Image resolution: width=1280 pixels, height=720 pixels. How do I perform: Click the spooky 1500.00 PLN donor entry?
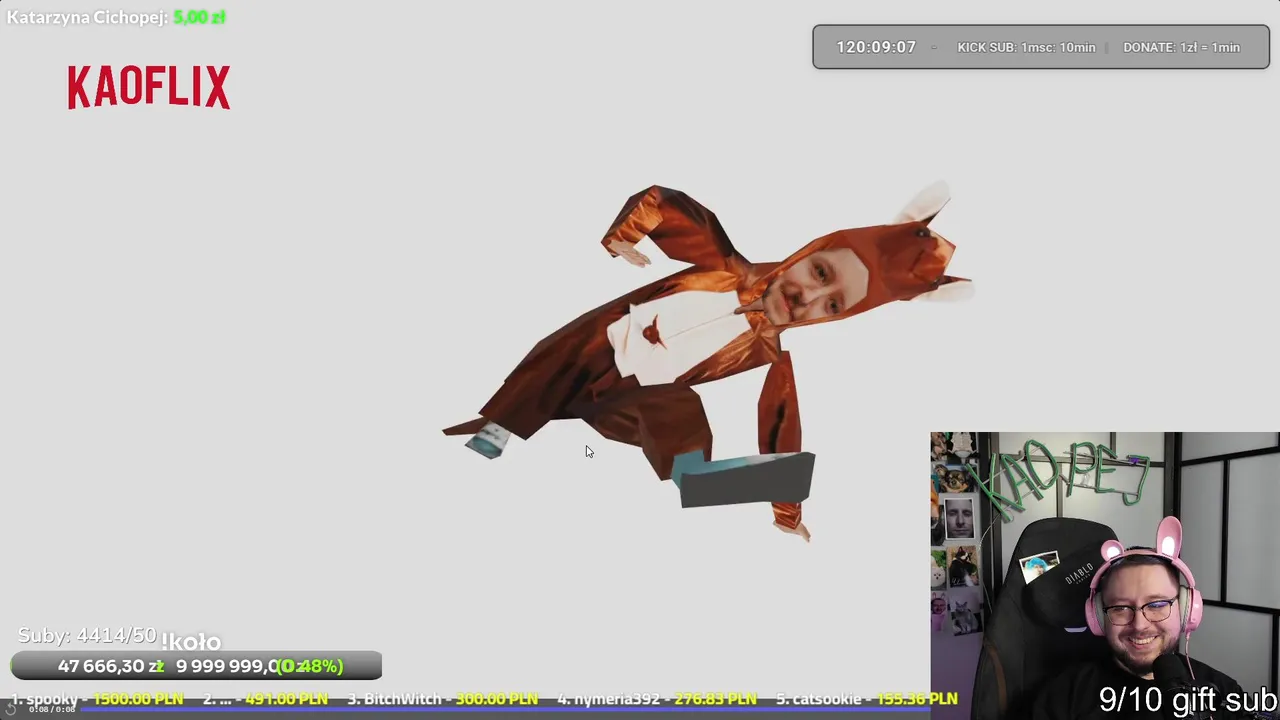click(x=97, y=699)
